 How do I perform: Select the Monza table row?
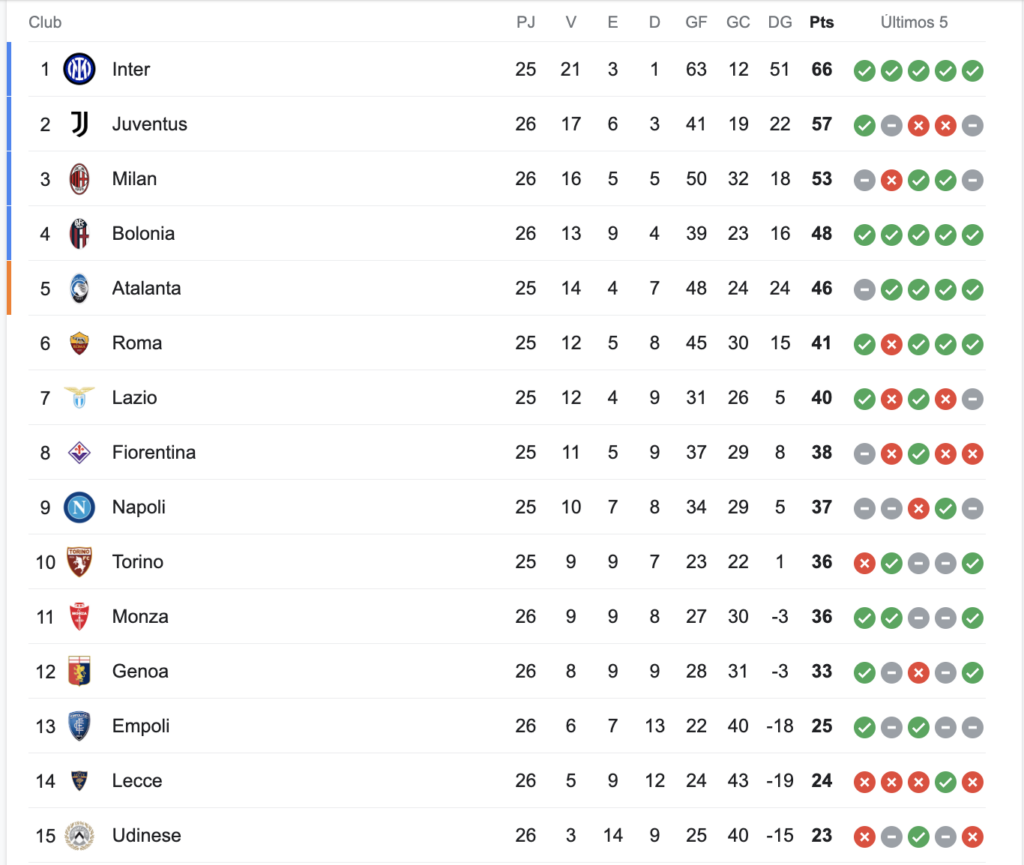pyautogui.click(x=507, y=617)
